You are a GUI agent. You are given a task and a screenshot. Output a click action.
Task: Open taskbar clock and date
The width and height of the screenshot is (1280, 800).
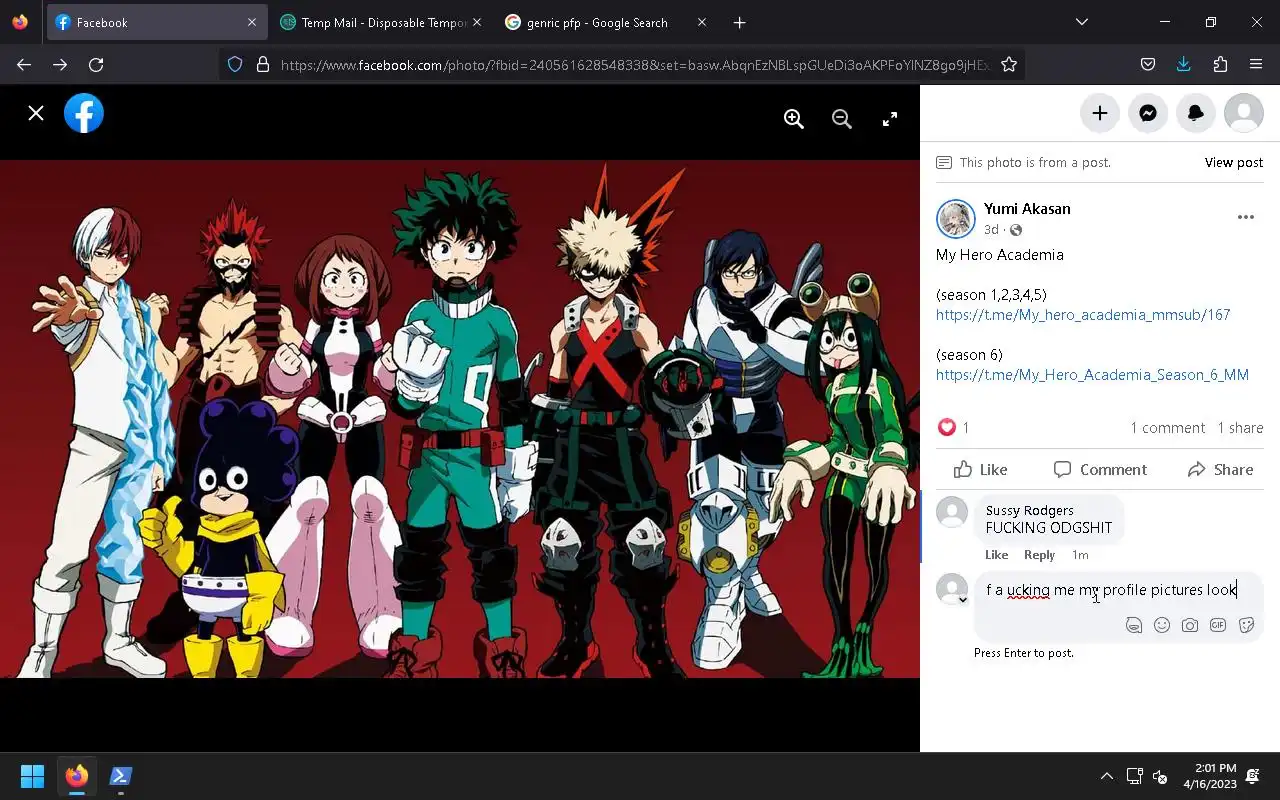[x=1210, y=776]
